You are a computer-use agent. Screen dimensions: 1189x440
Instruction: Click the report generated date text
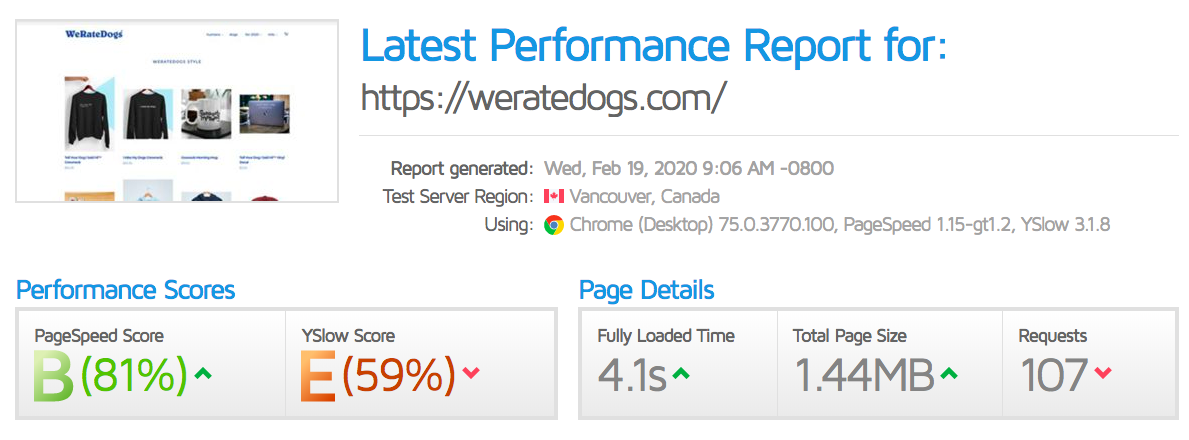click(689, 168)
